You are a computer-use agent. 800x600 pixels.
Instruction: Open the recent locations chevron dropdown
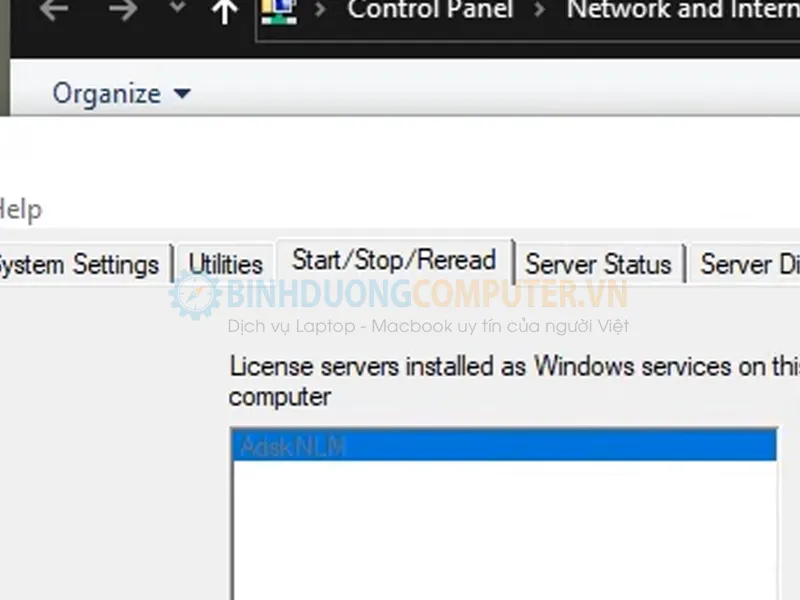tap(177, 9)
